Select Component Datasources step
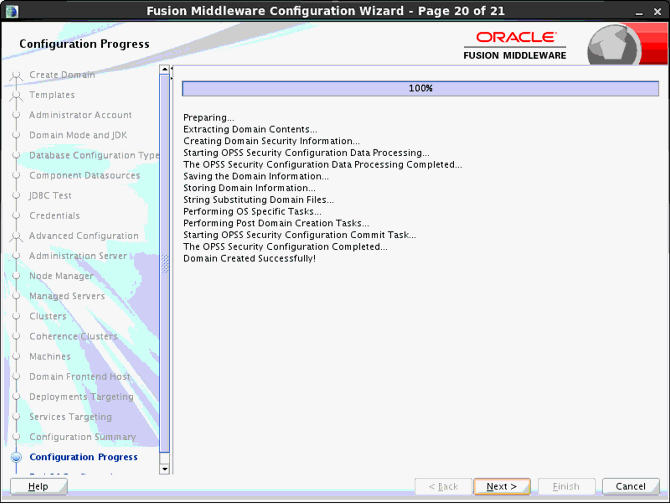This screenshot has width=670, height=504. (x=85, y=175)
